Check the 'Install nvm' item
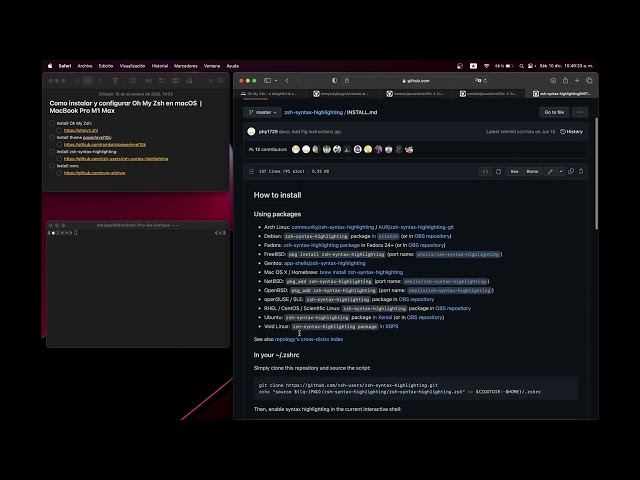 (x=52, y=166)
